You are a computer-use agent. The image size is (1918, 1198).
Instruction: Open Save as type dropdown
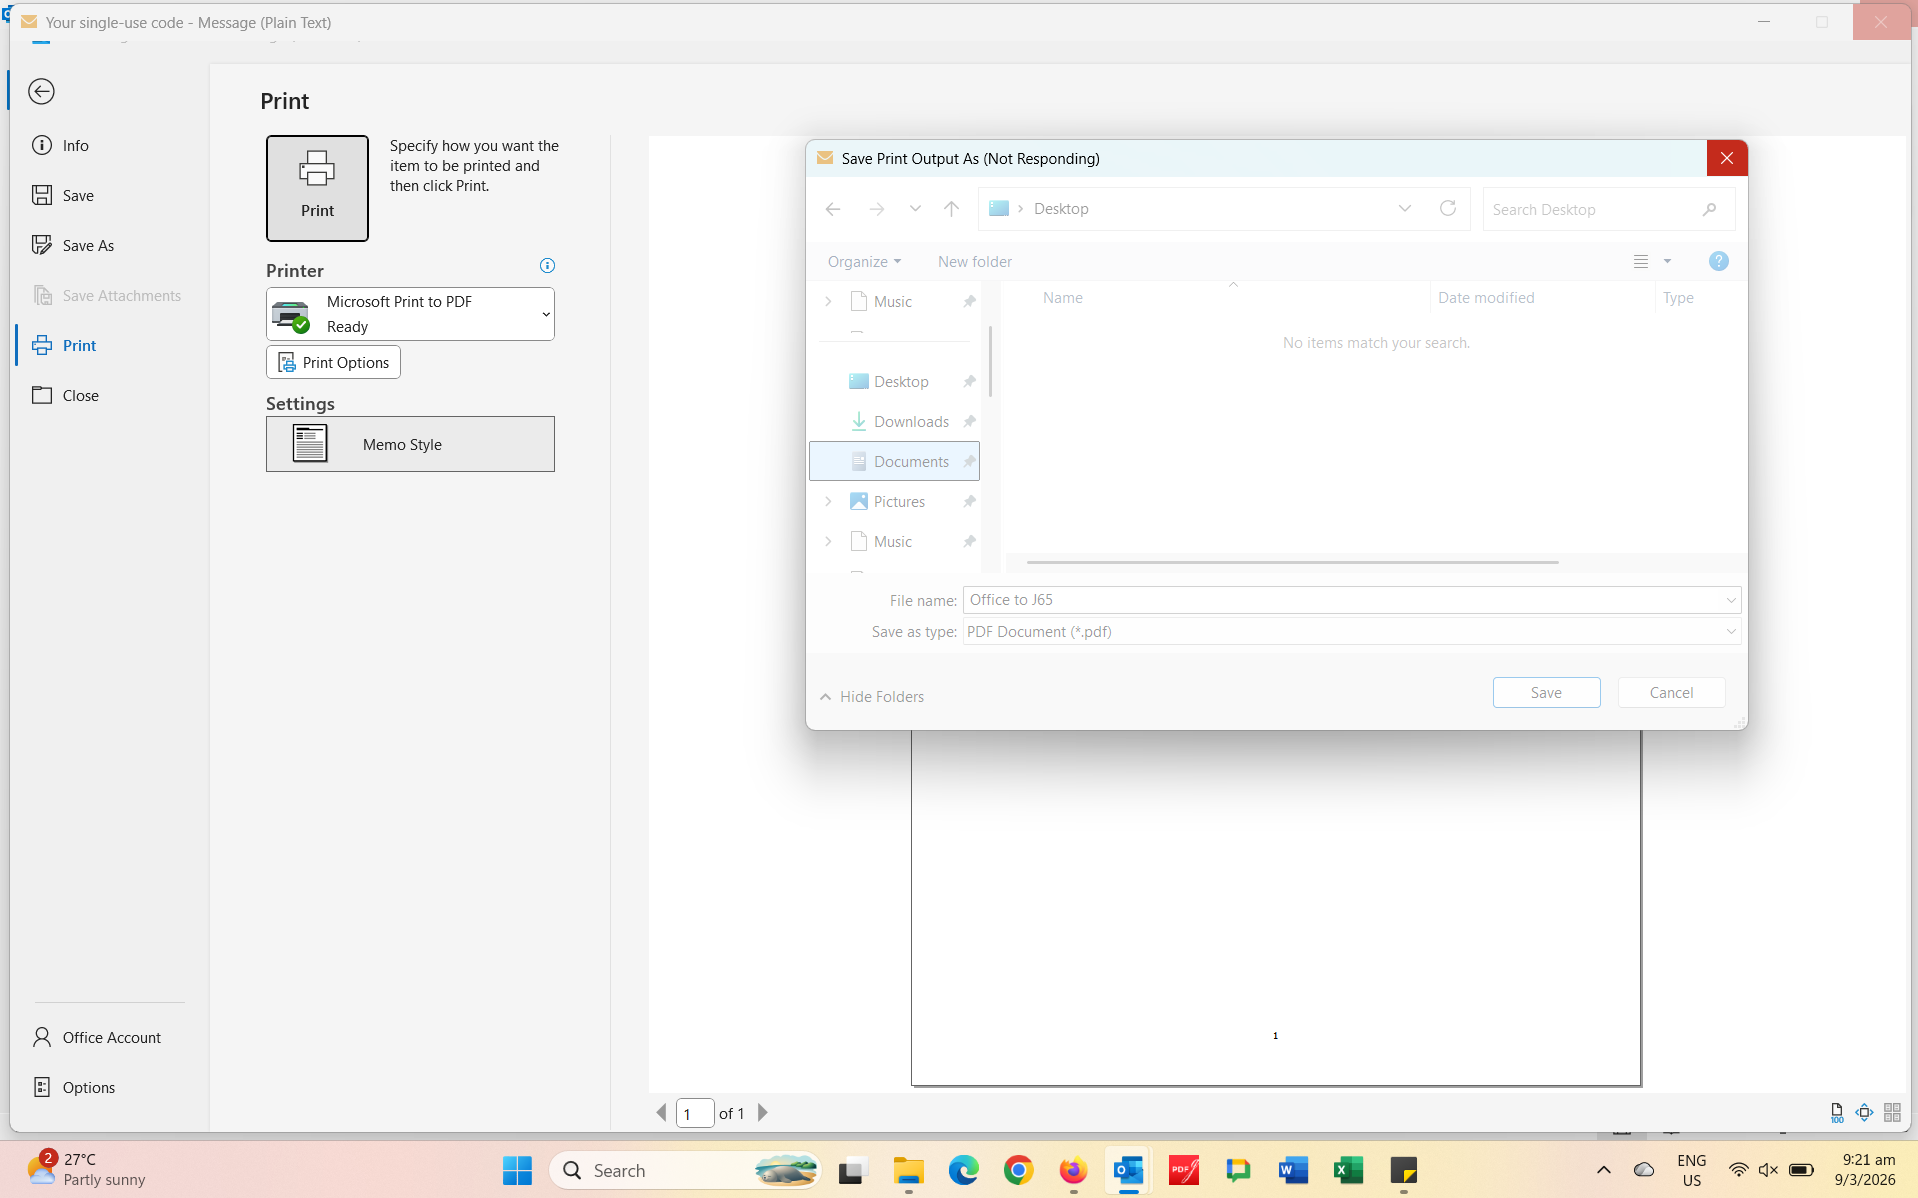(1352, 632)
